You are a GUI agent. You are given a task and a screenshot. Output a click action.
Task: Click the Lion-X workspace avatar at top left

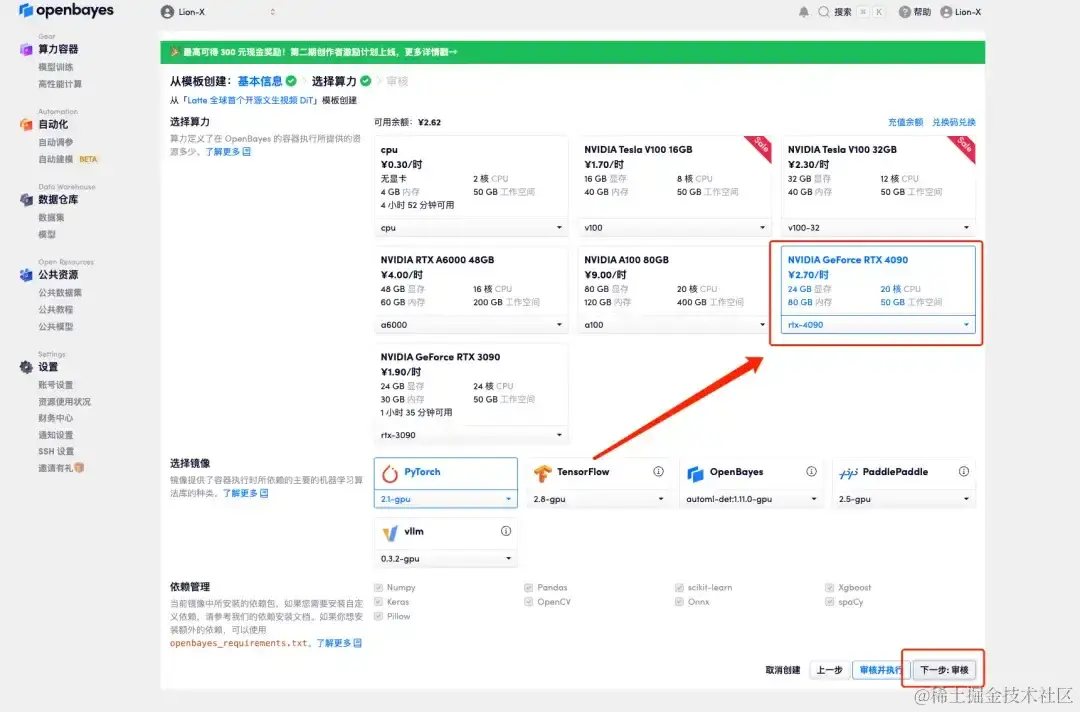pos(167,12)
